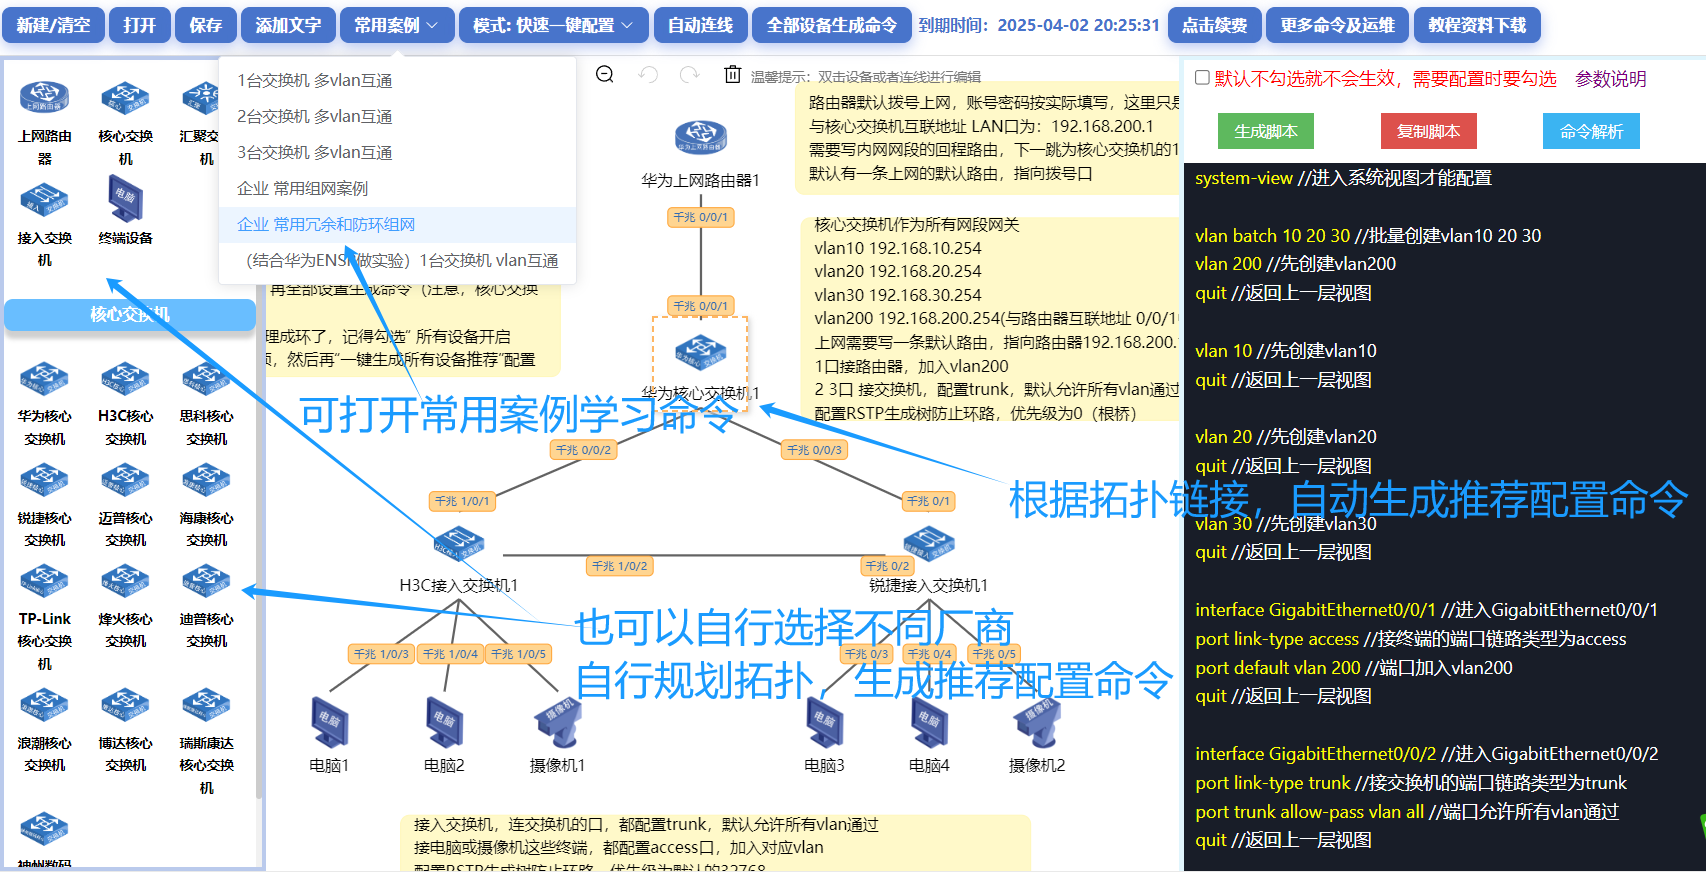
Task: Click the trash delete icon
Action: coord(733,75)
